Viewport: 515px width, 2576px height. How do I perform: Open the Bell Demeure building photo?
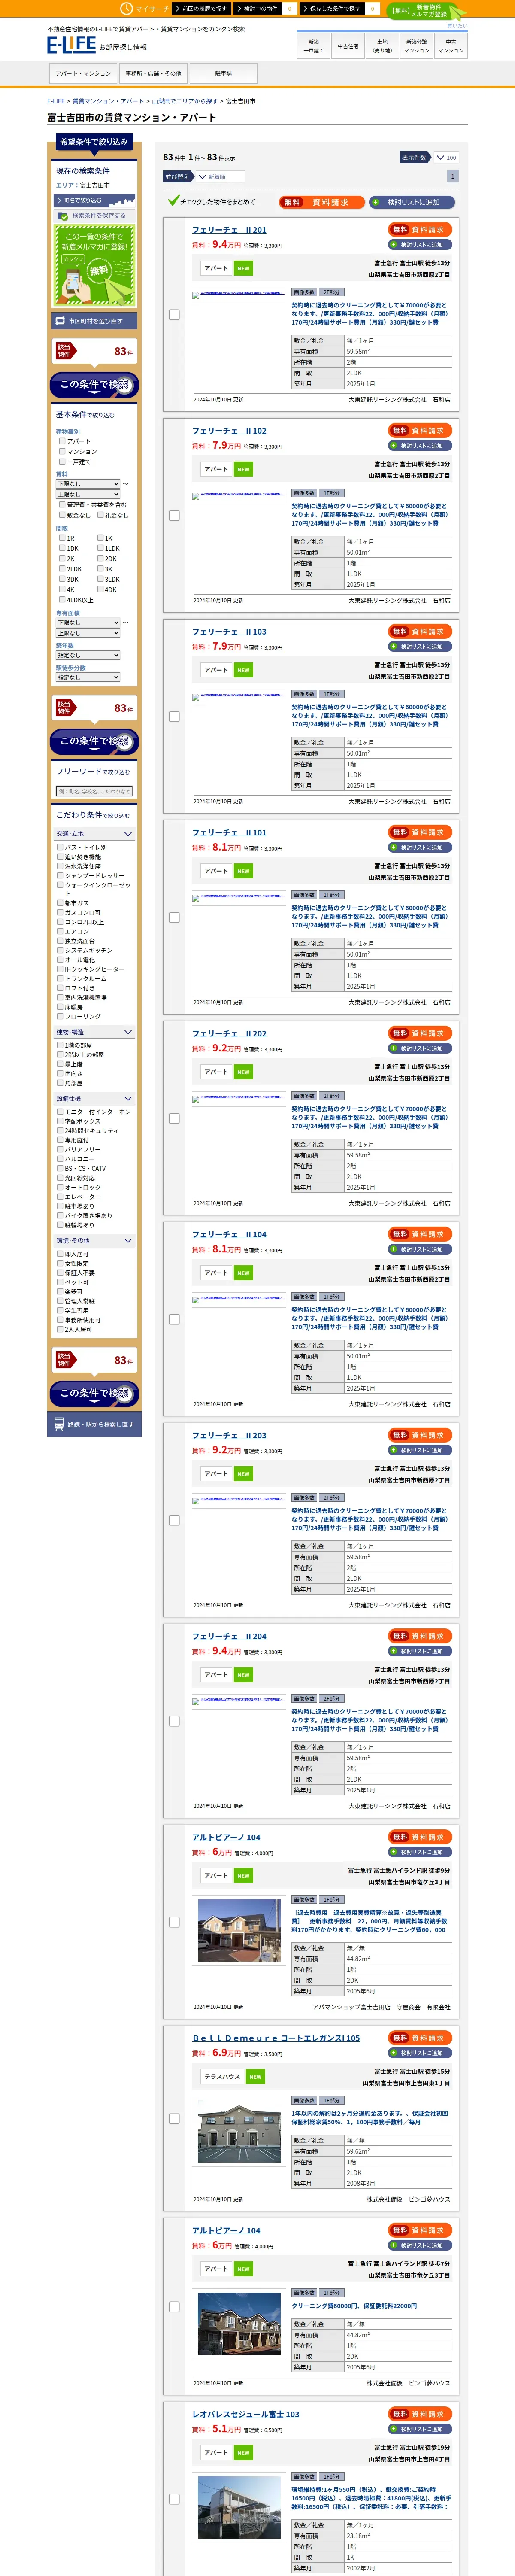pyautogui.click(x=239, y=2131)
